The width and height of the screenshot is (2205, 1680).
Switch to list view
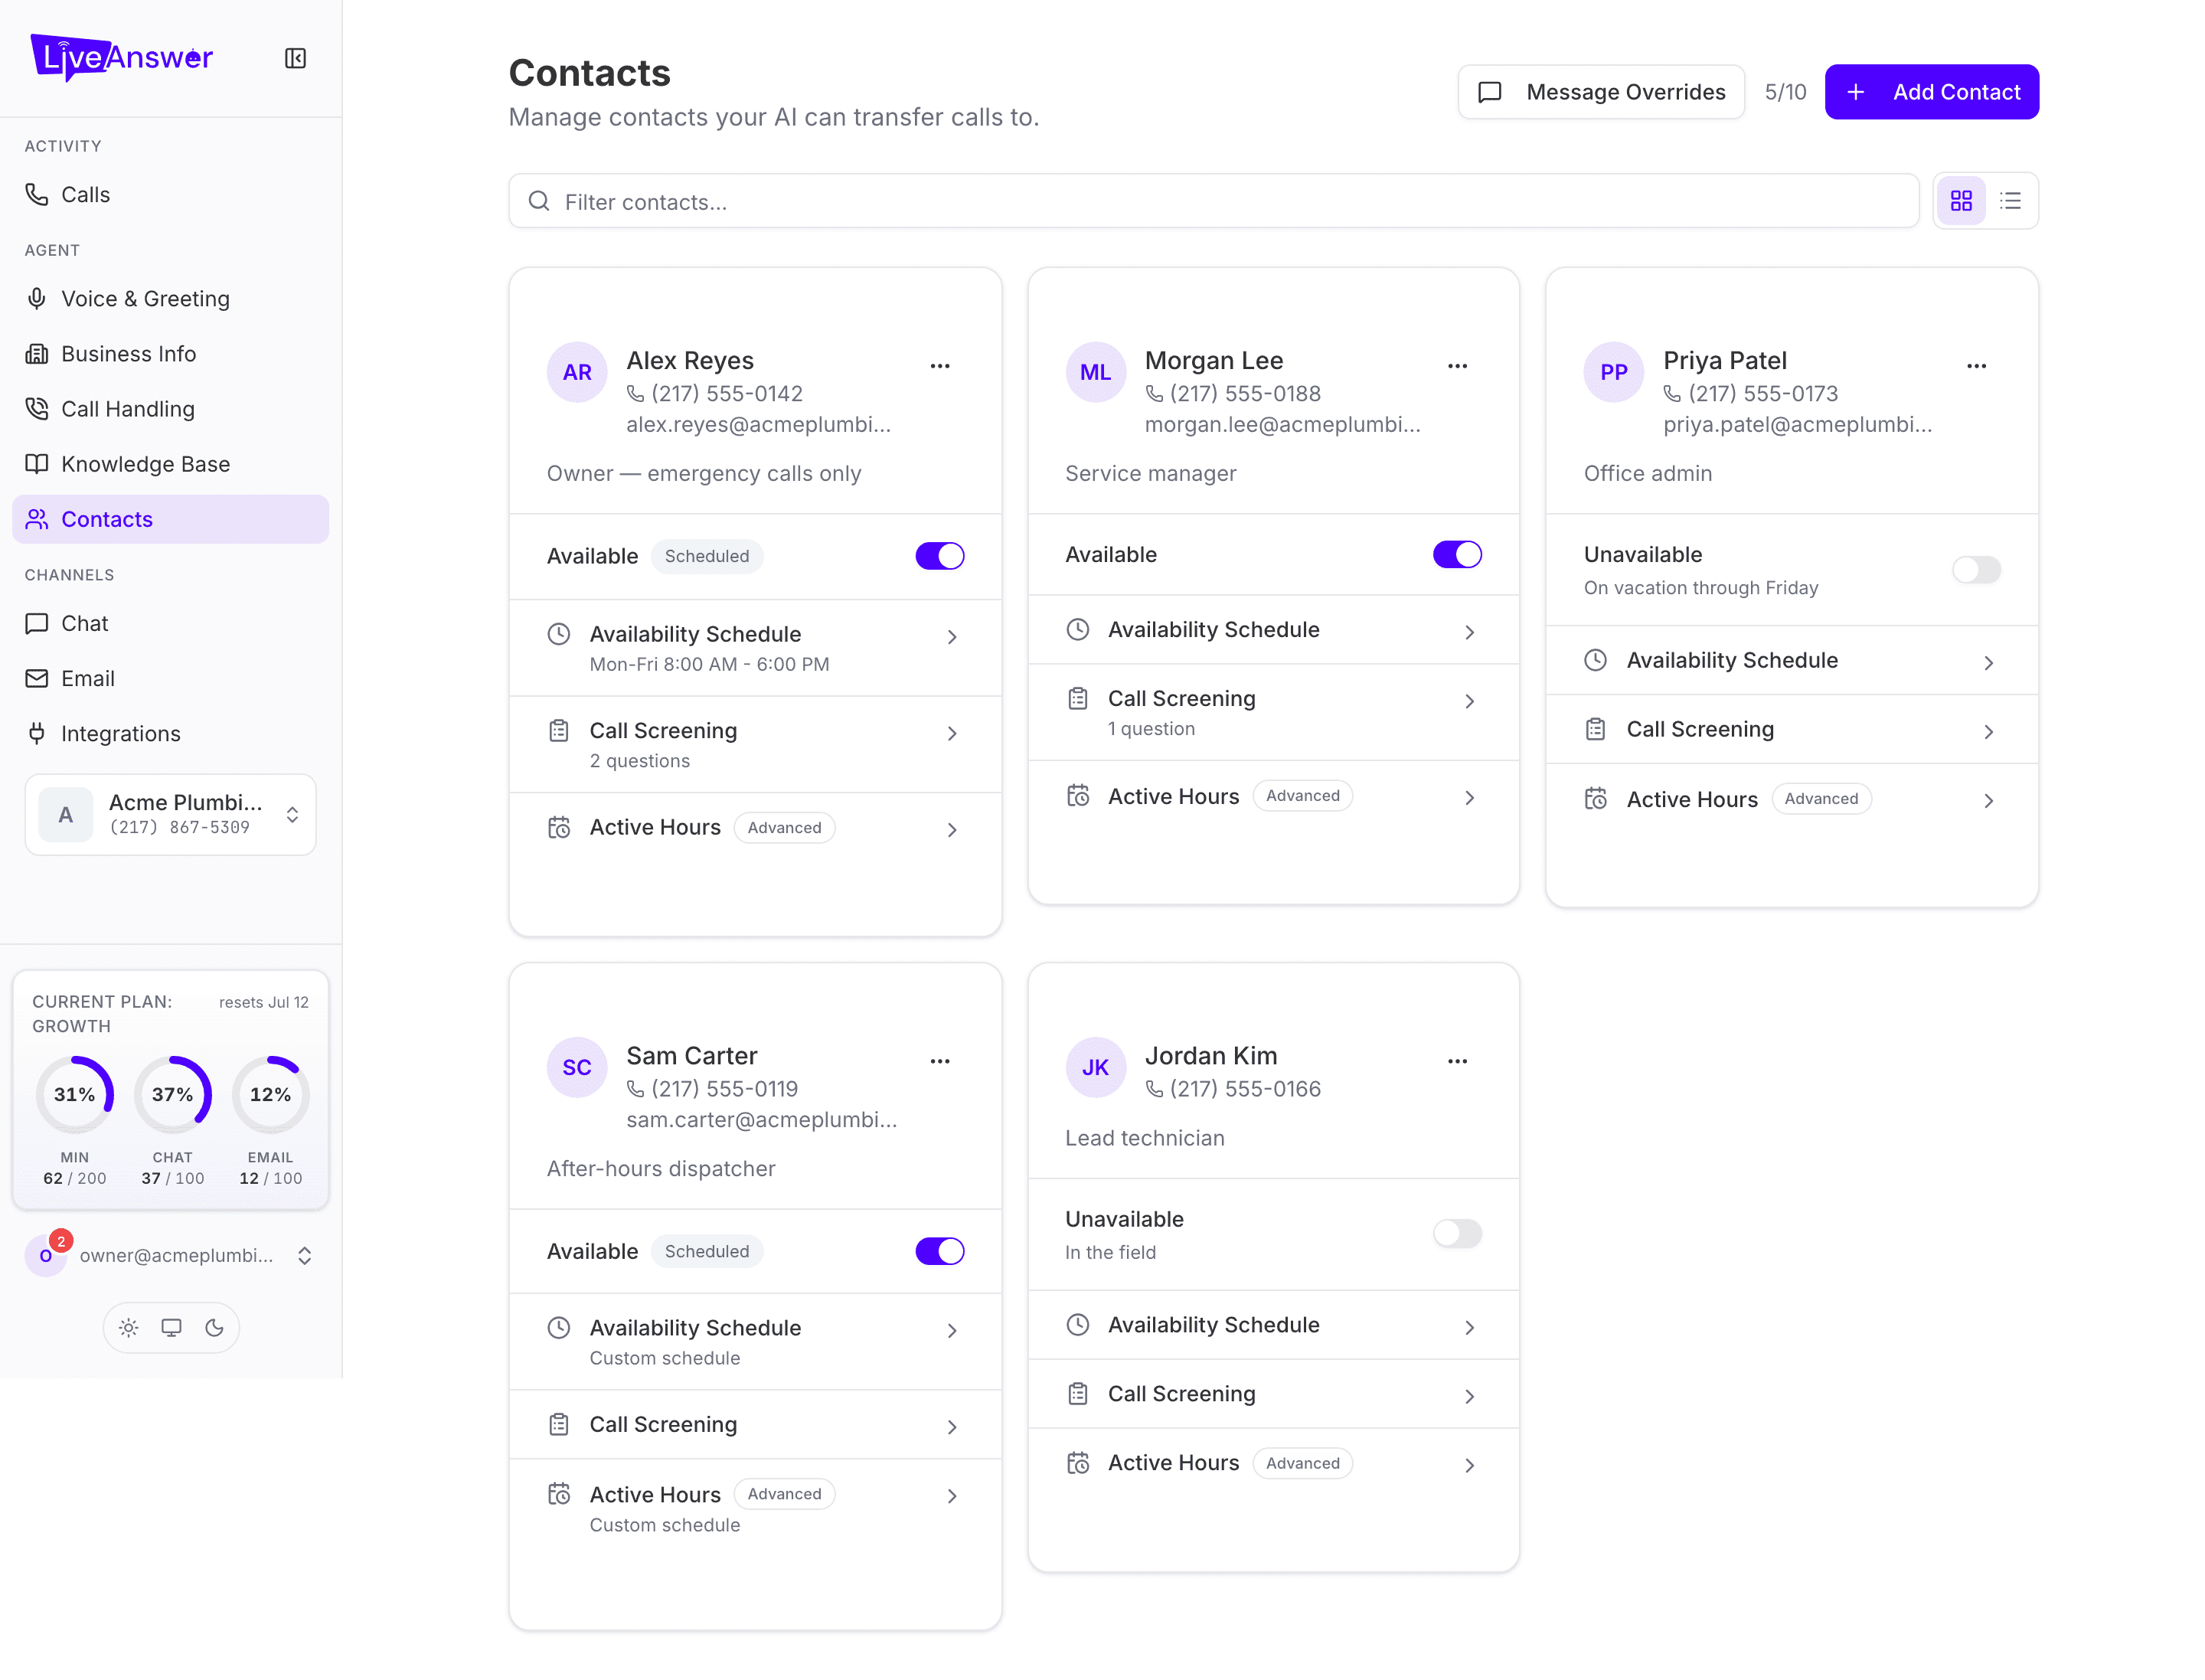(x=2010, y=201)
